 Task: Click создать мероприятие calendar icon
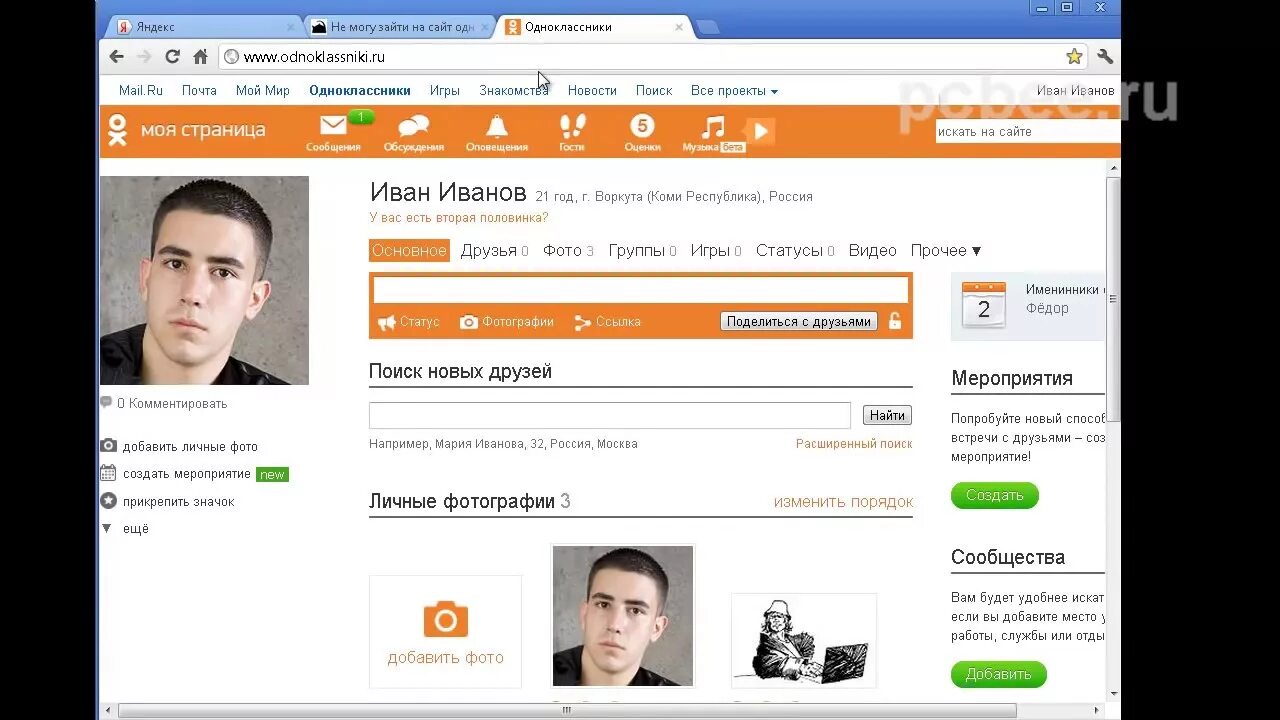click(109, 473)
